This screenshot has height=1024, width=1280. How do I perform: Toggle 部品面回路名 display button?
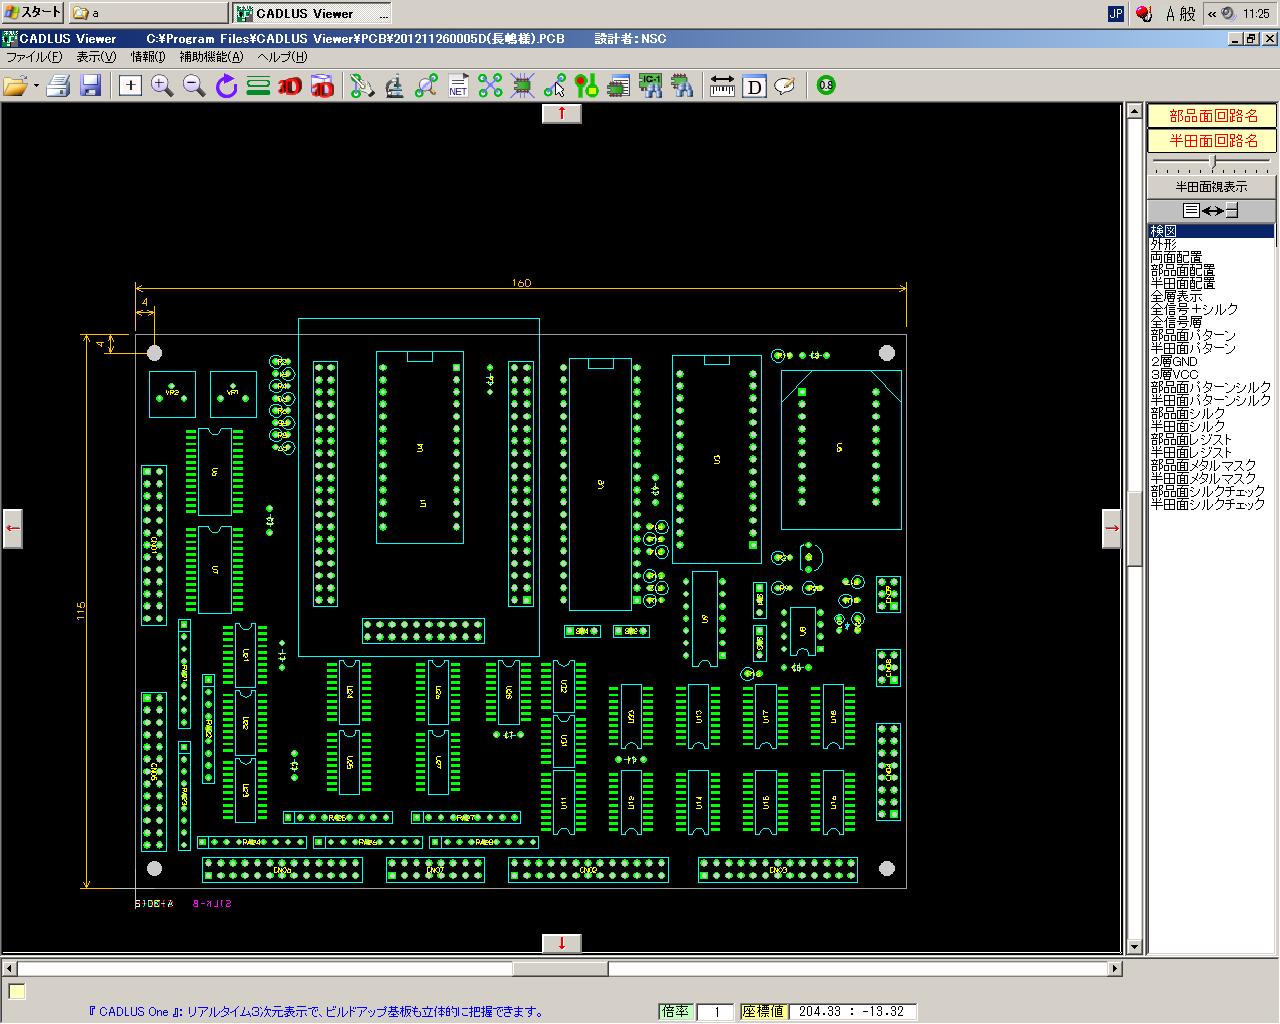tap(1212, 116)
